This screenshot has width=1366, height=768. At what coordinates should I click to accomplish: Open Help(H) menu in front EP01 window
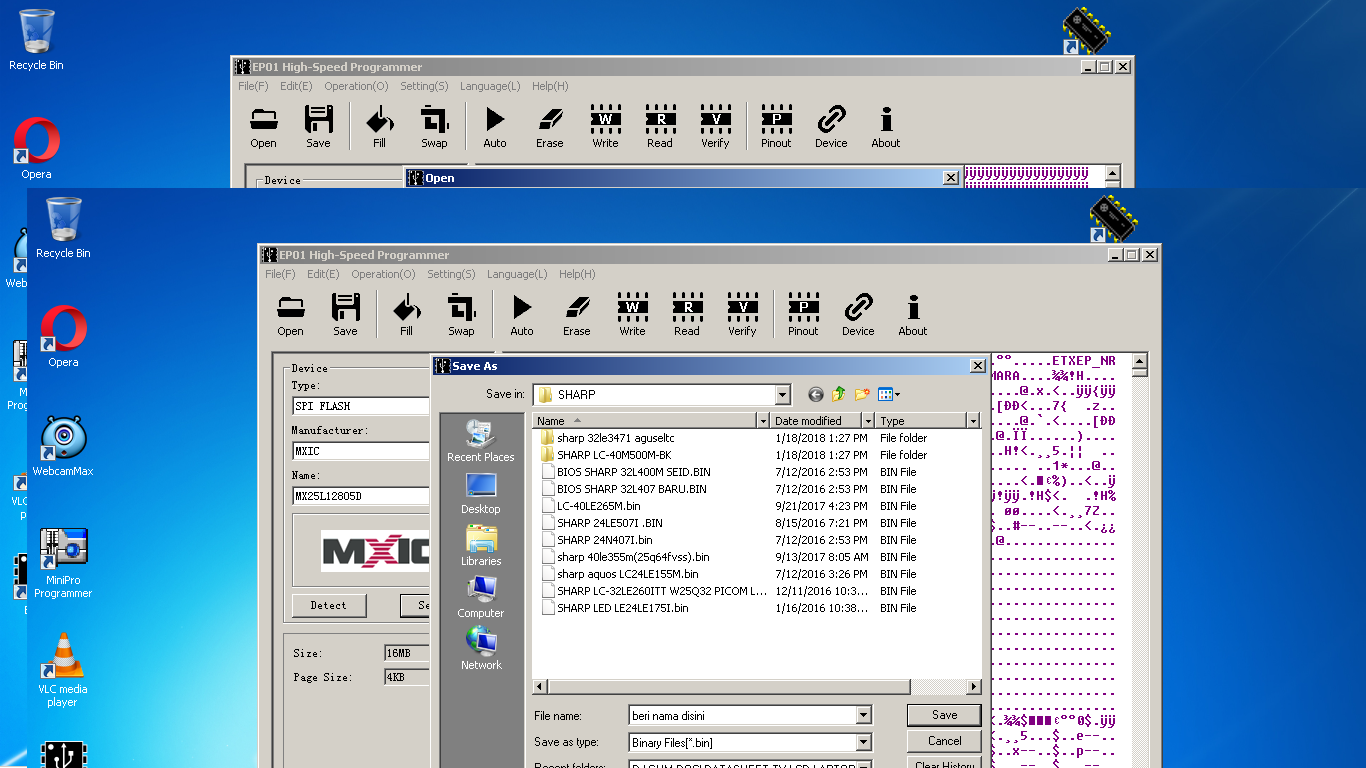point(577,274)
